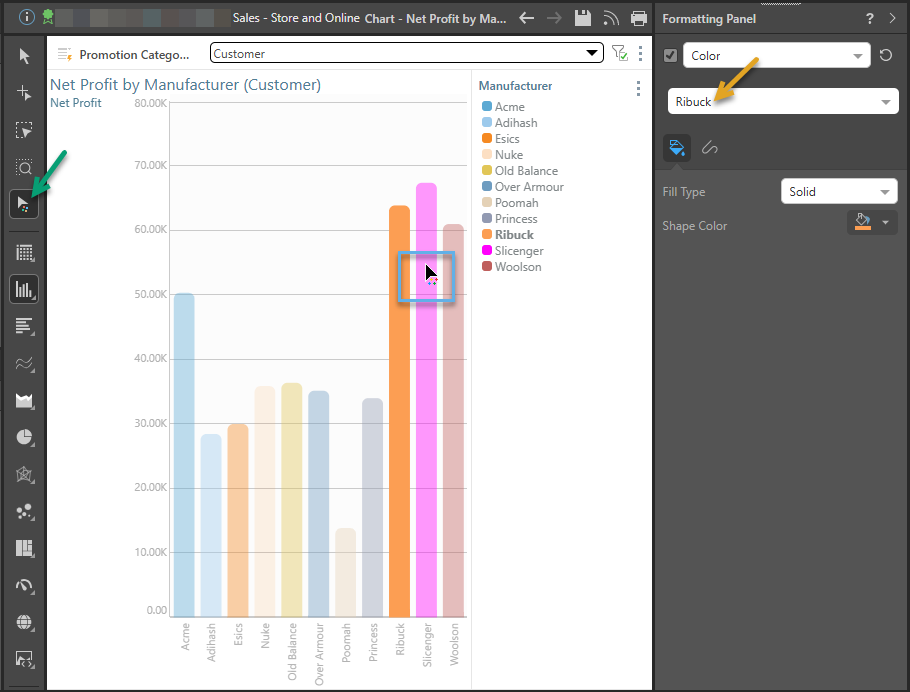Toggle Slicenger in the Manufacturer legend

[x=517, y=251]
